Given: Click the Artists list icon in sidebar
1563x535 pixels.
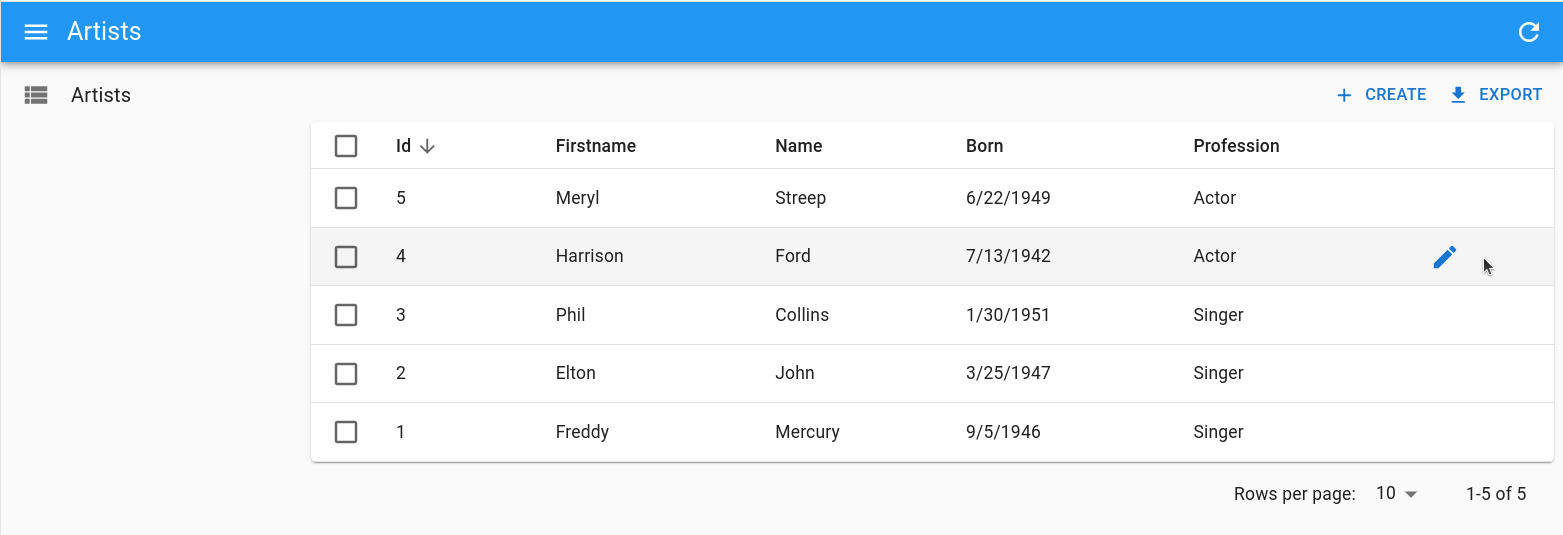Looking at the screenshot, I should tap(36, 95).
